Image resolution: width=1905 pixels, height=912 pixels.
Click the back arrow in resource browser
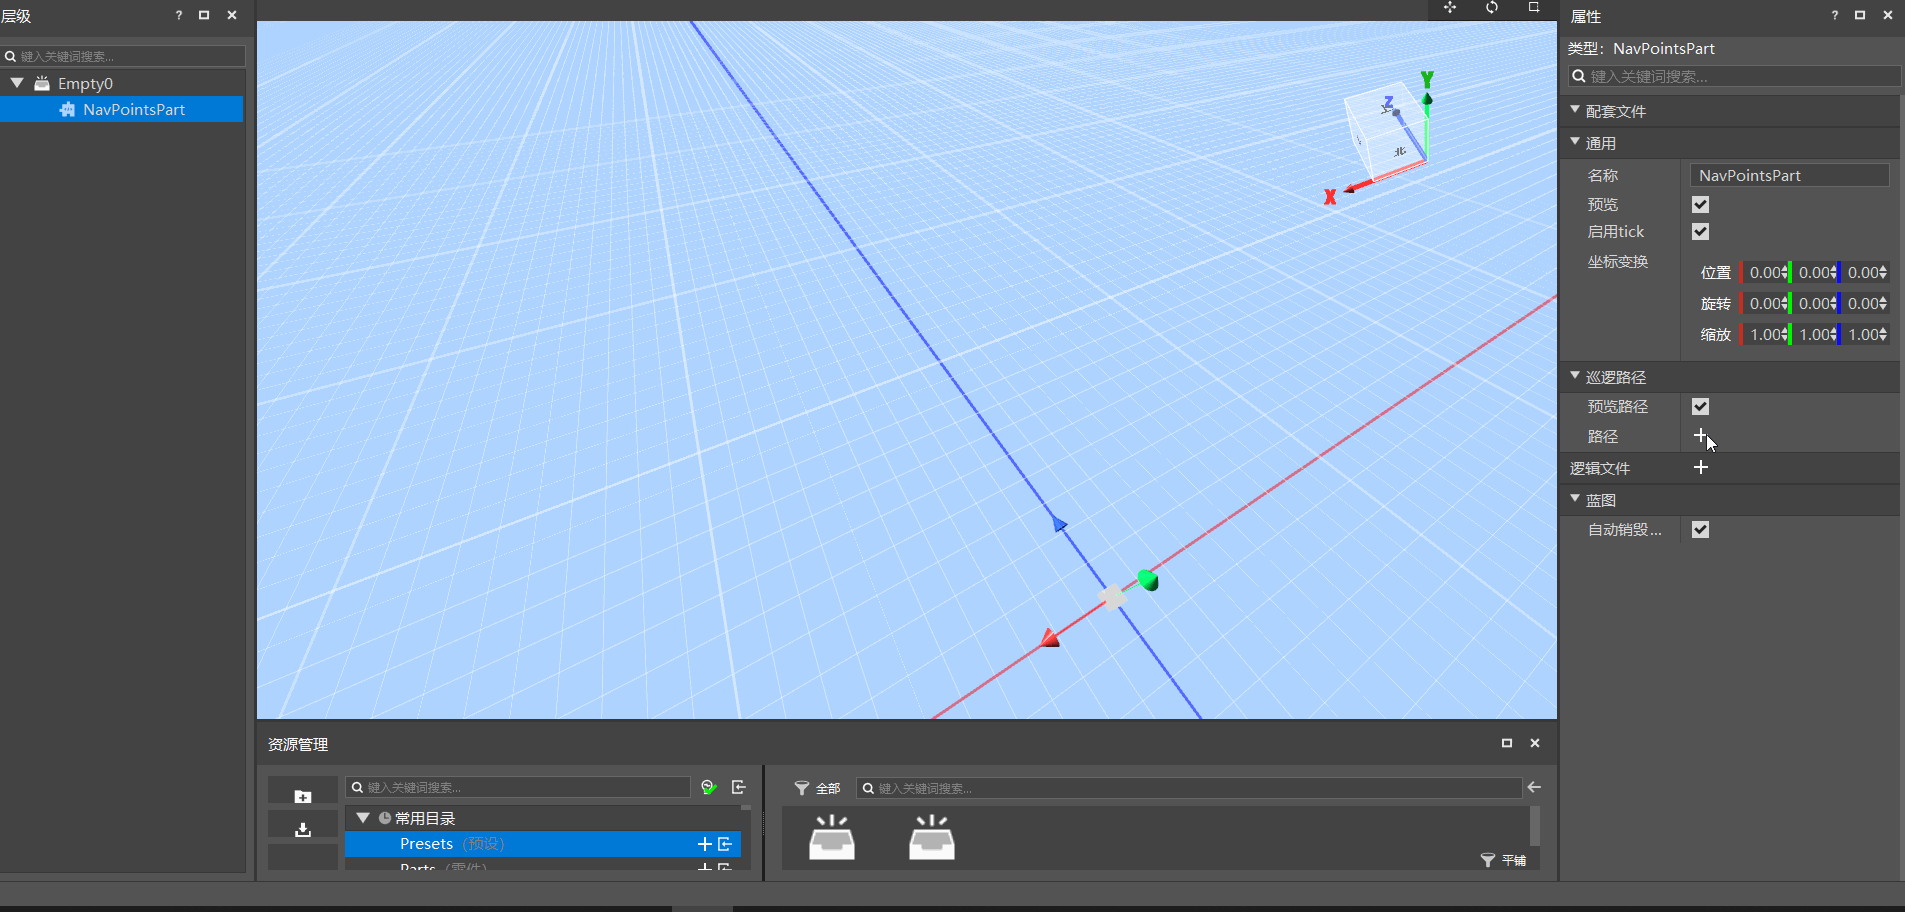point(1534,788)
